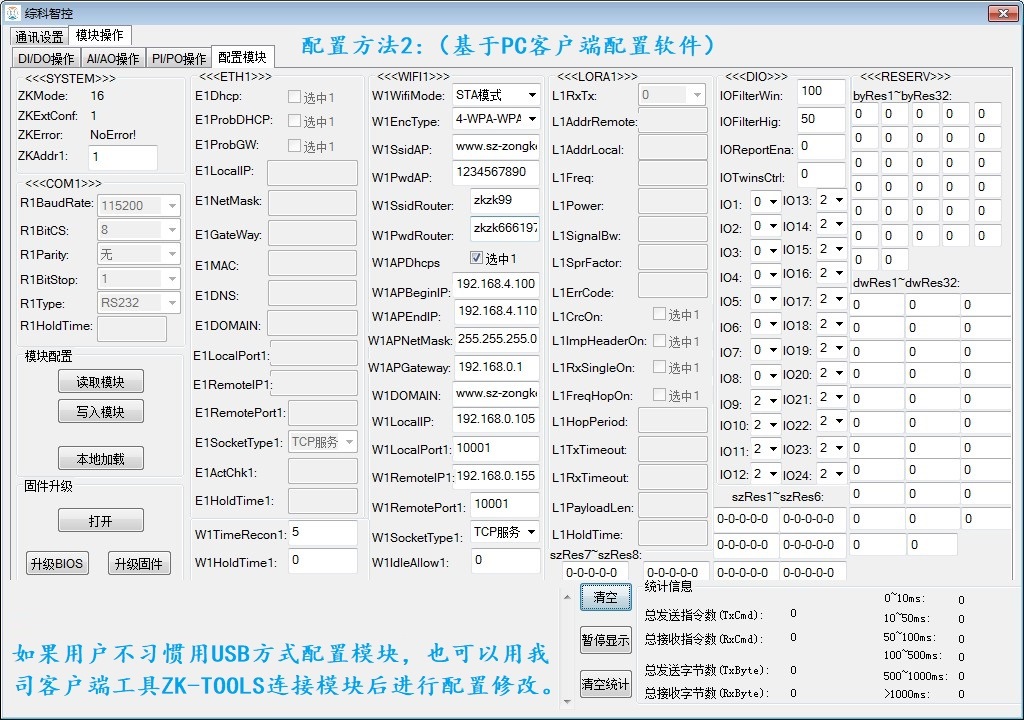This screenshot has height=720, width=1024.
Task: Click the 本地加载 button
Action: coord(101,459)
